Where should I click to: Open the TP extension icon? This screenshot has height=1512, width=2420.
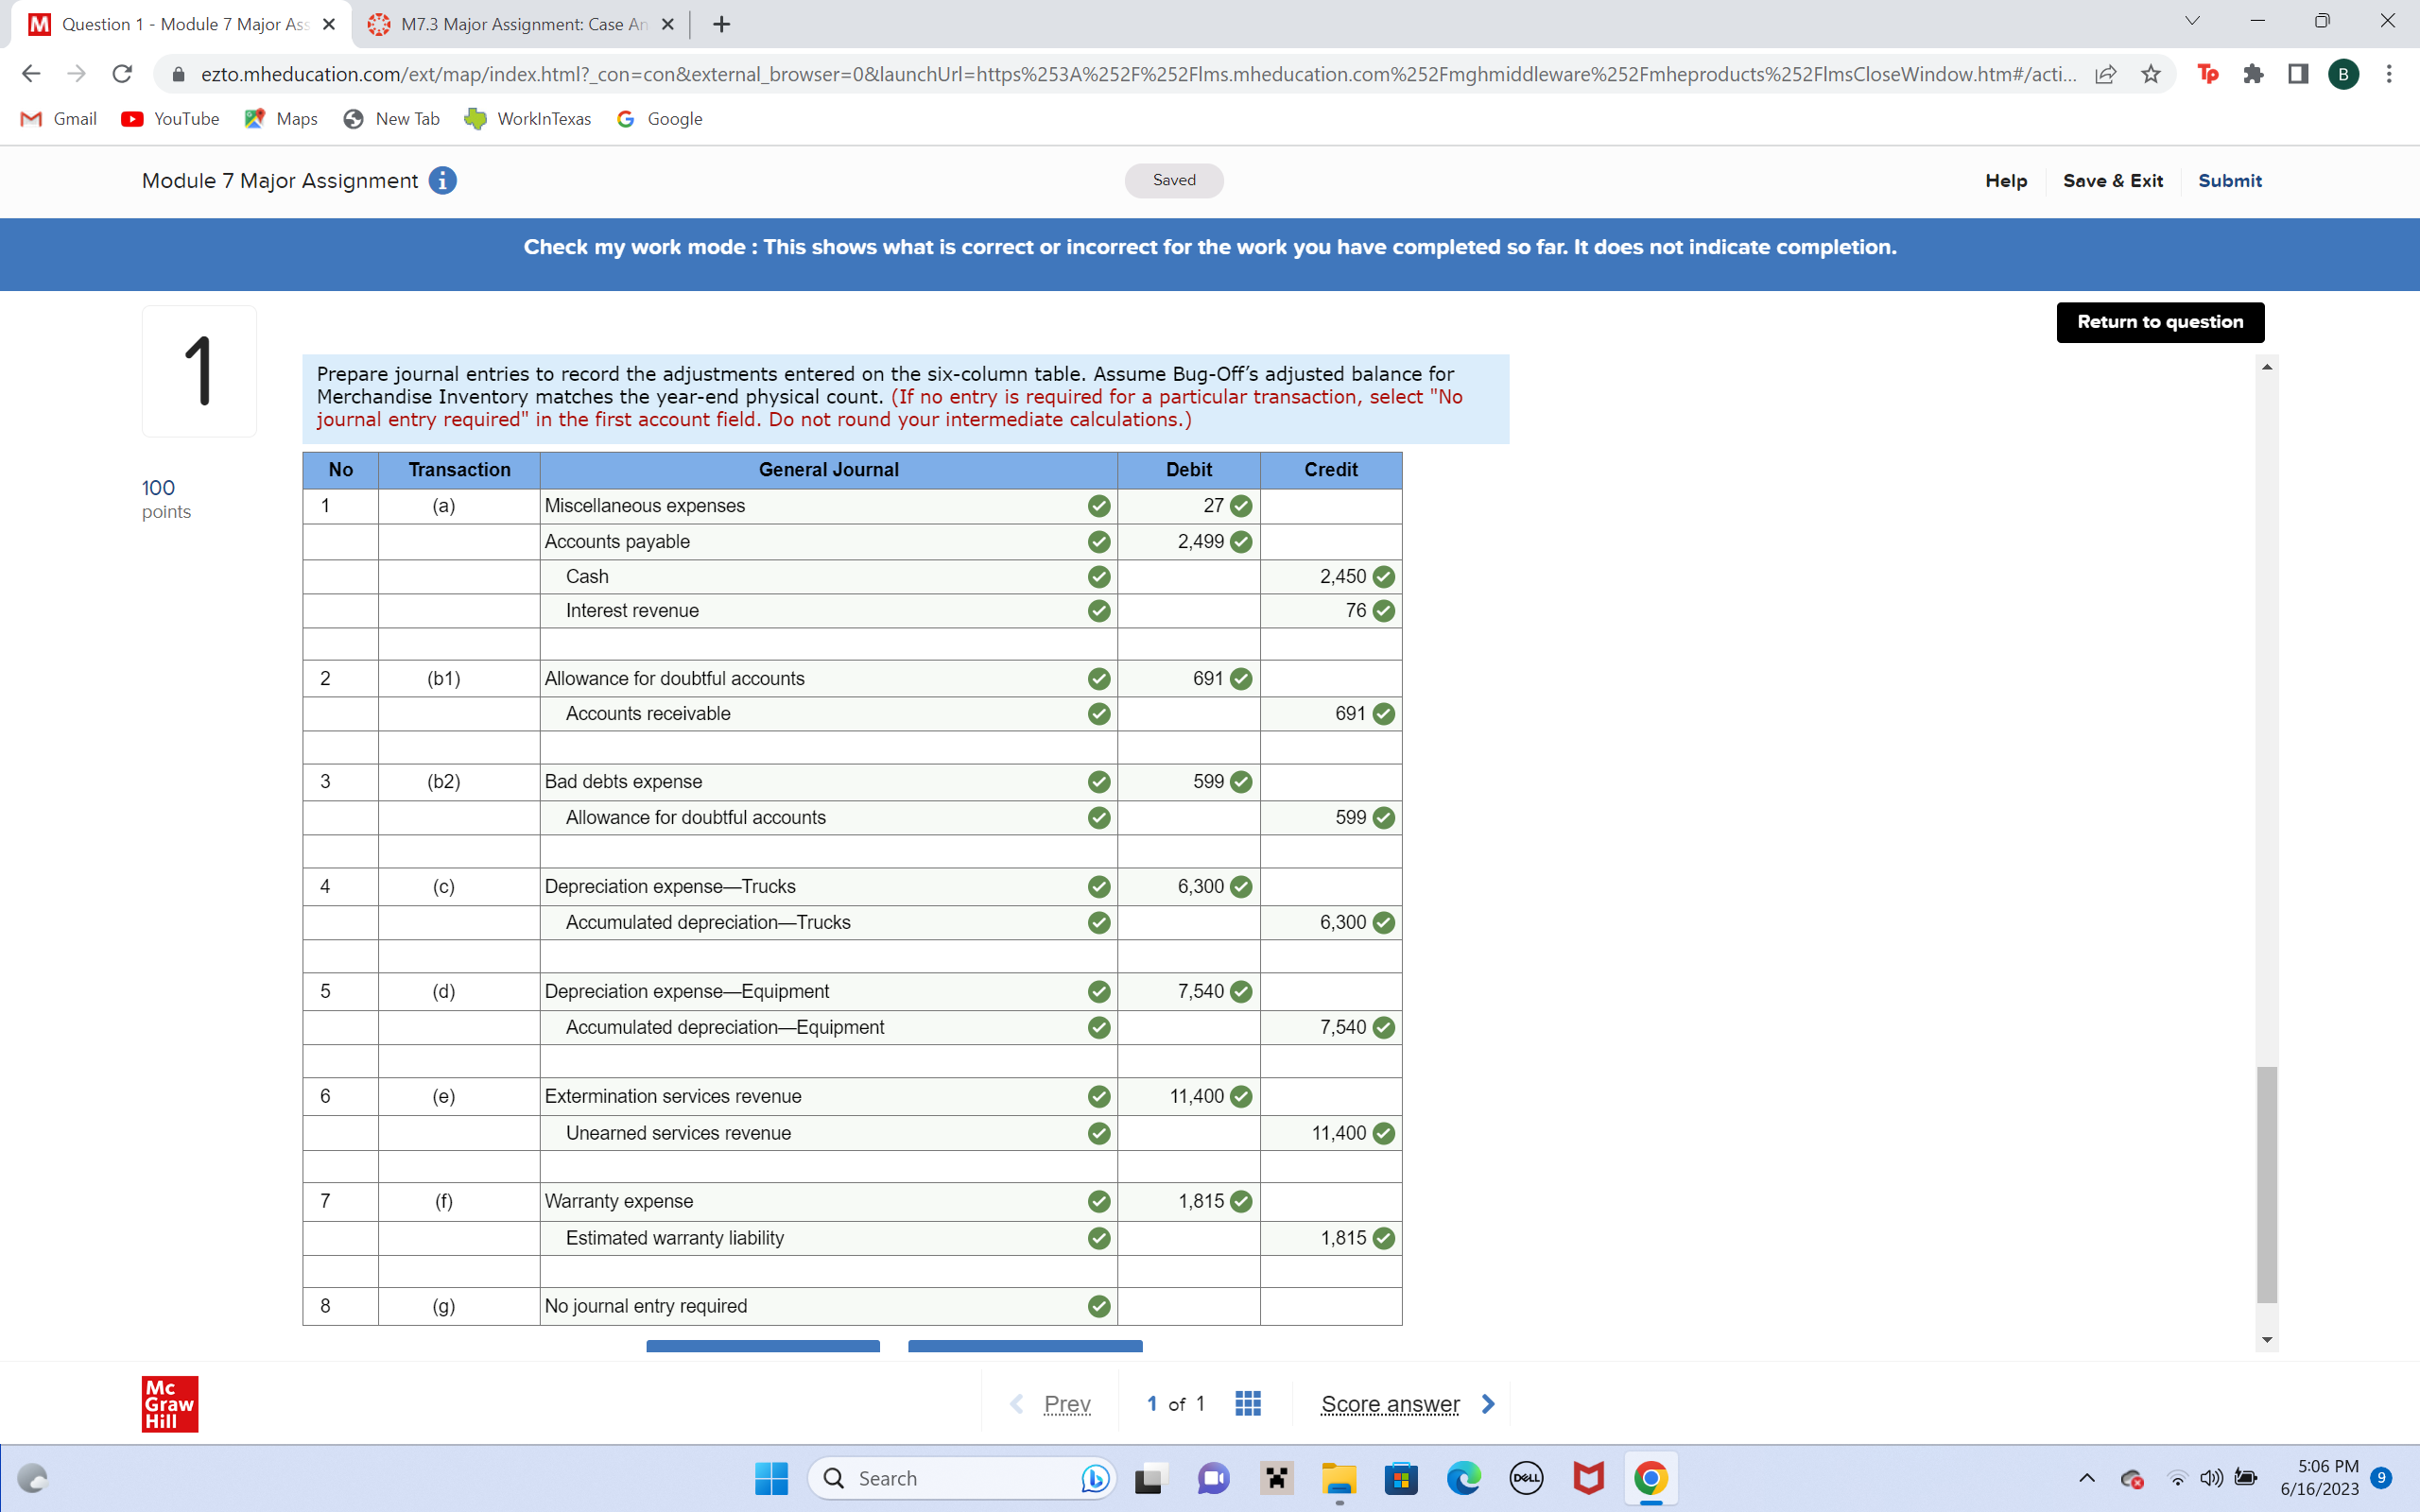[2208, 74]
